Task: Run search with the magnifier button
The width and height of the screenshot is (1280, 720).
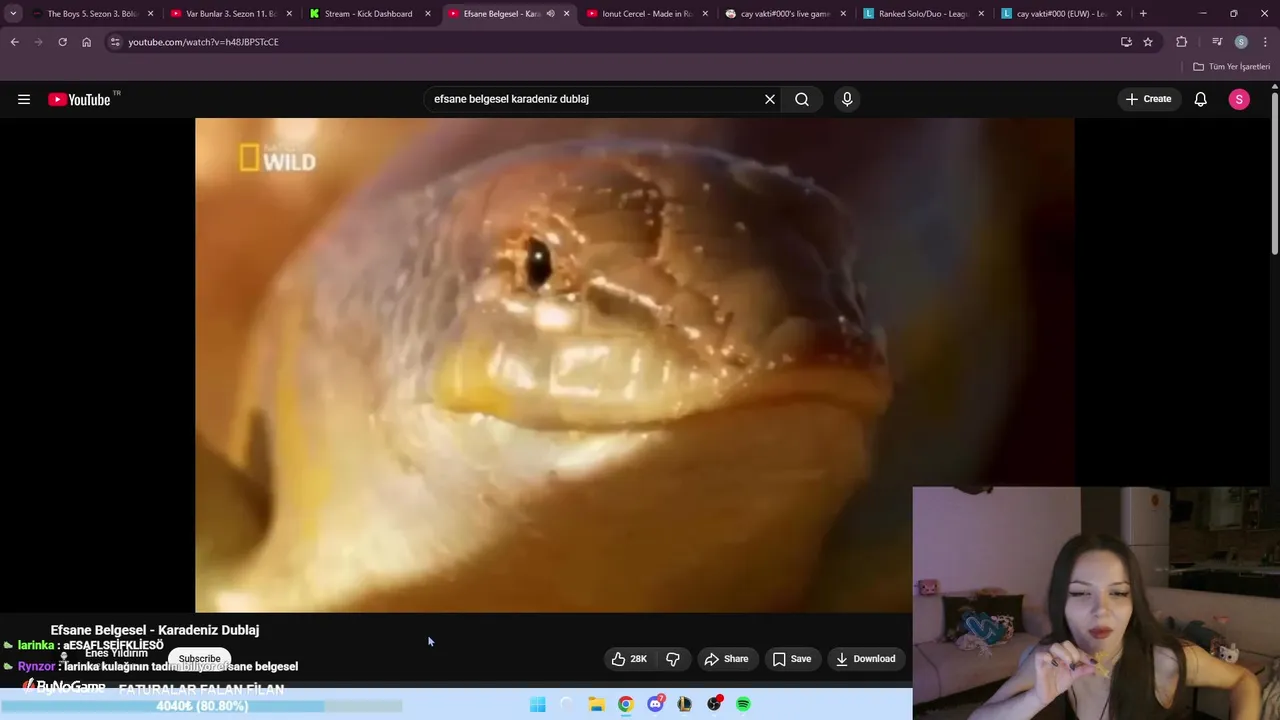Action: [802, 99]
